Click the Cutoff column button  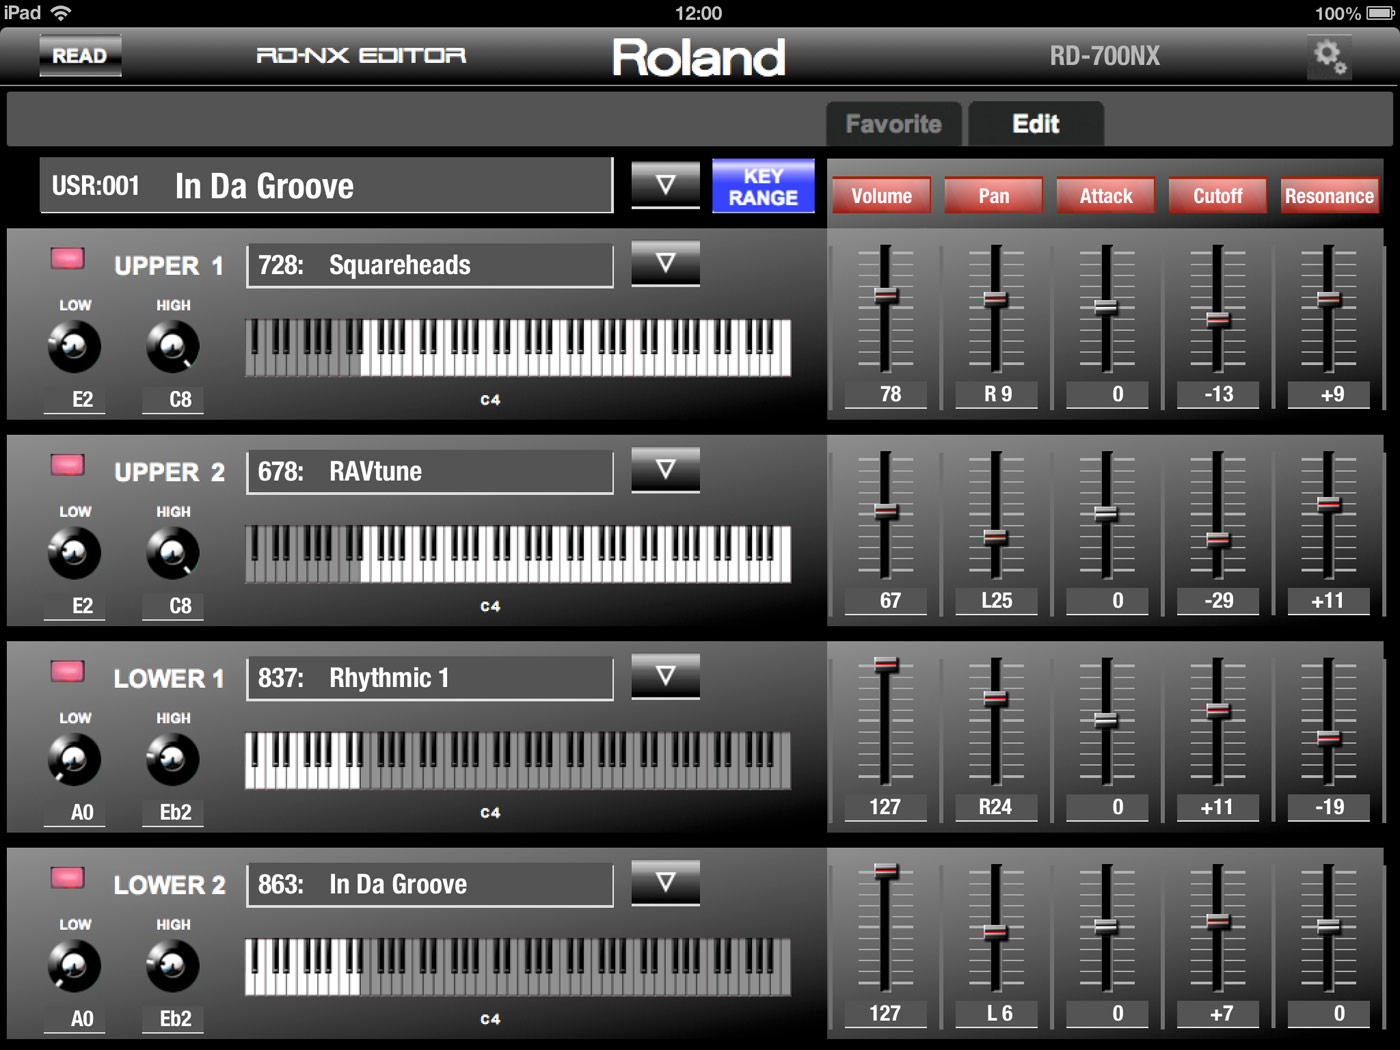pos(1217,196)
